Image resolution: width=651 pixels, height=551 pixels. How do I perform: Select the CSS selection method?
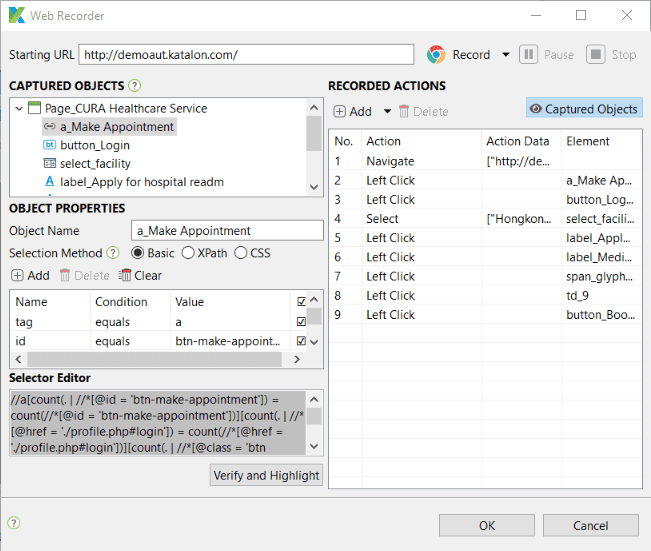tap(252, 253)
